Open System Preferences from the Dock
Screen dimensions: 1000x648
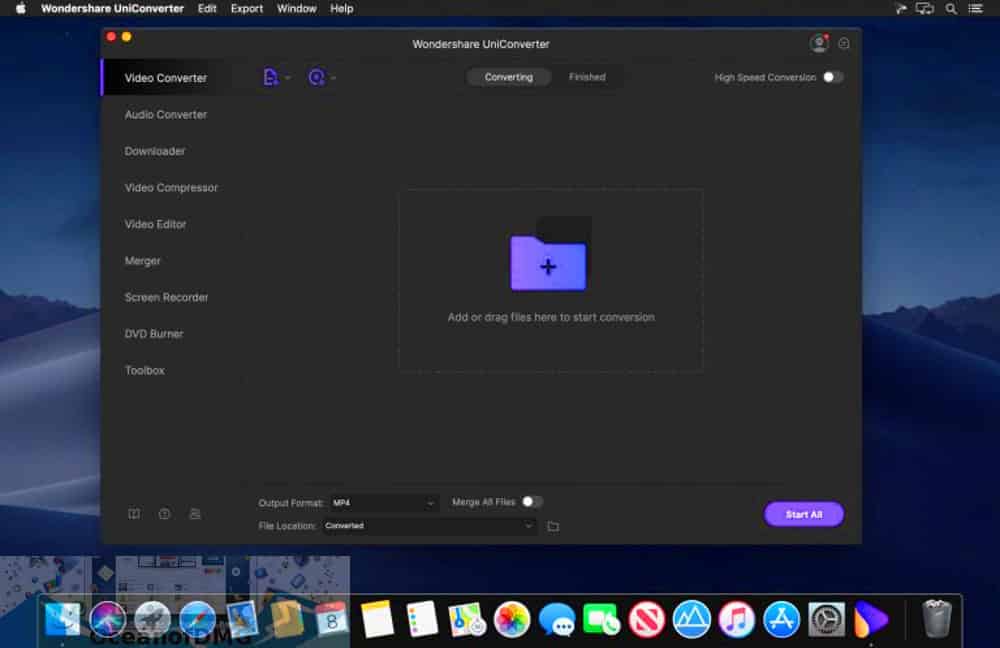827,619
